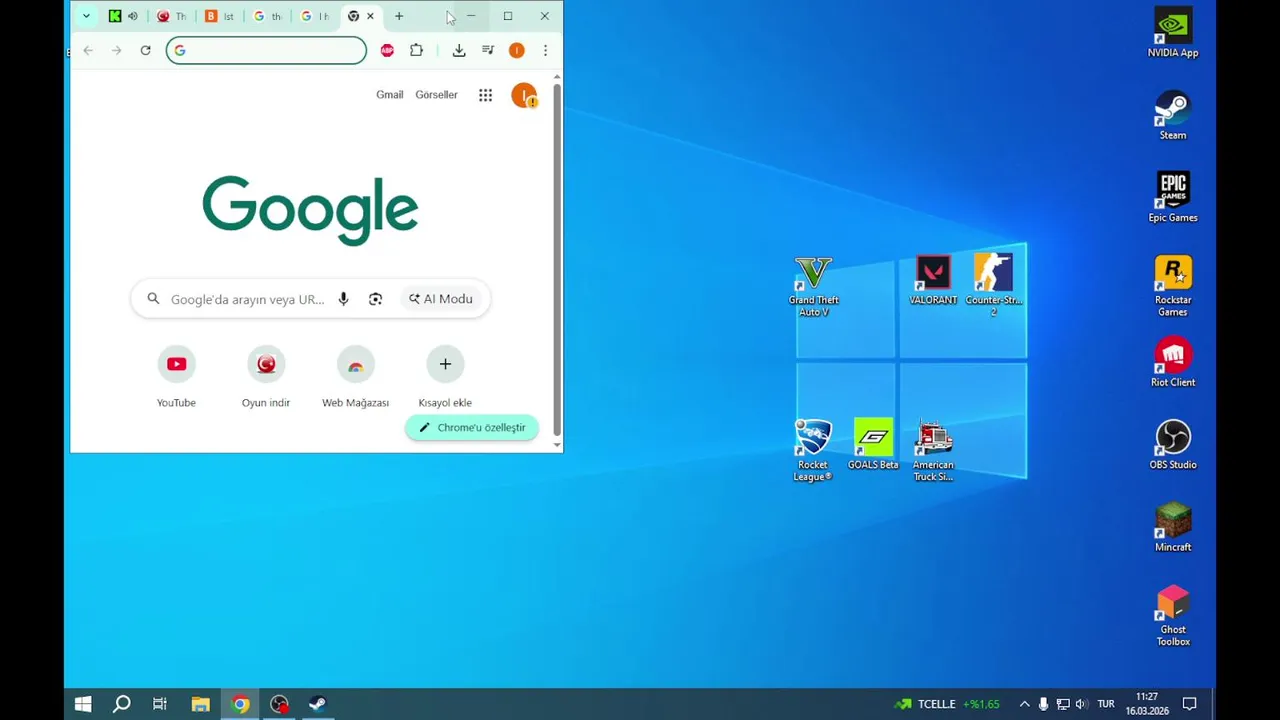
Task: Show hidden system tray icons
Action: click(x=1024, y=704)
